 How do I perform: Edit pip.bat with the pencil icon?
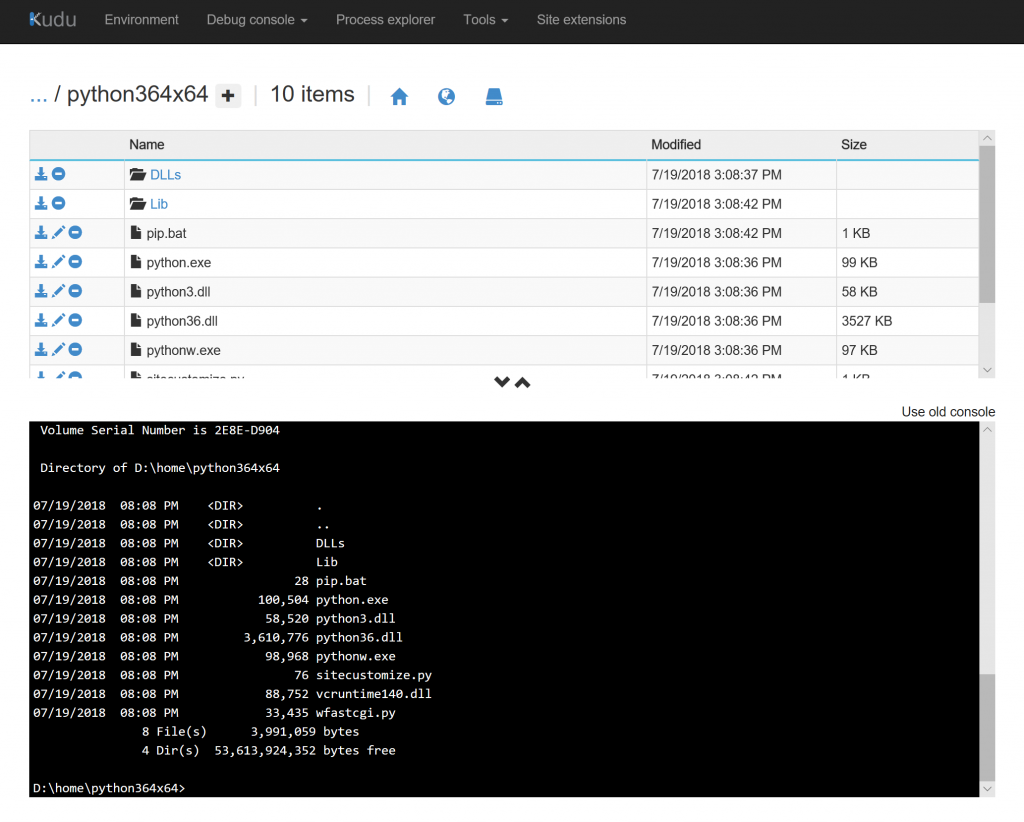(x=57, y=232)
